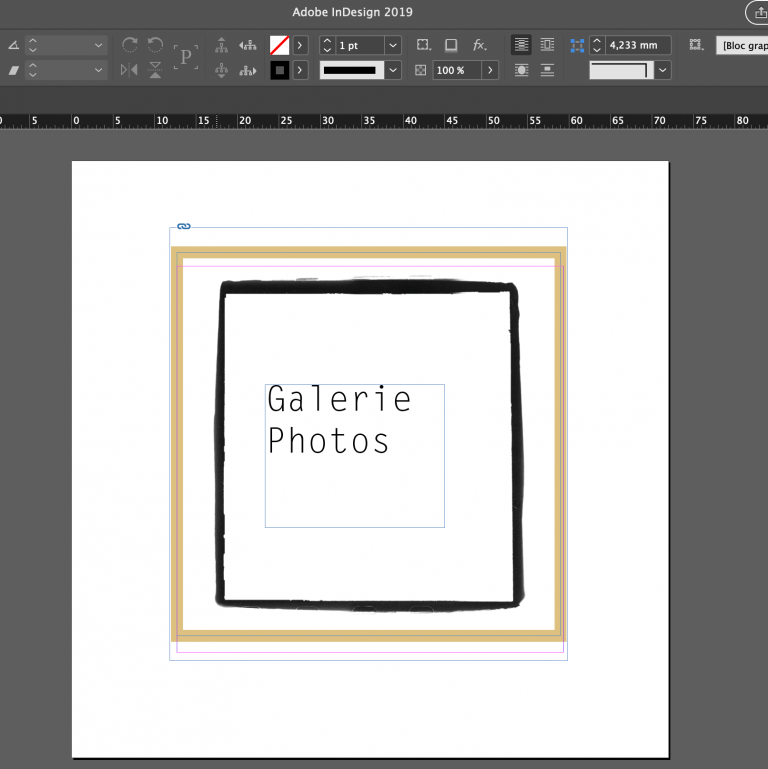The height and width of the screenshot is (769, 768).
Task: Toggle no text wrap
Action: 521,45
